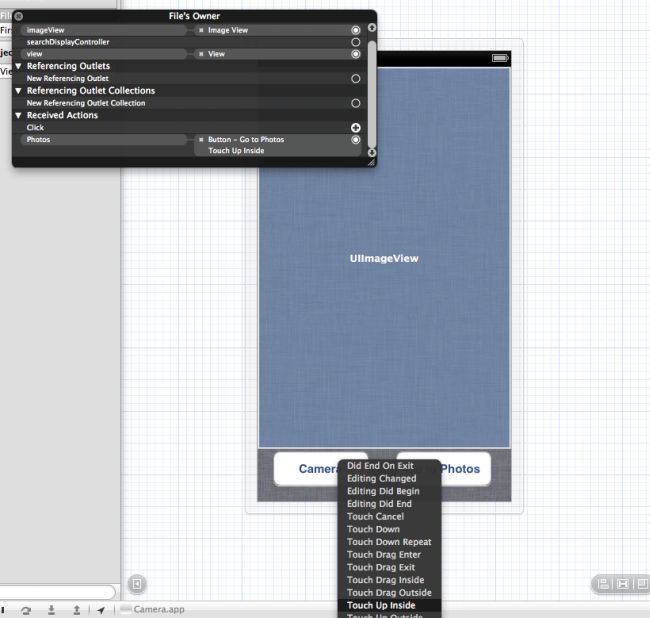Close the File's Owner connections panel

[19, 16]
